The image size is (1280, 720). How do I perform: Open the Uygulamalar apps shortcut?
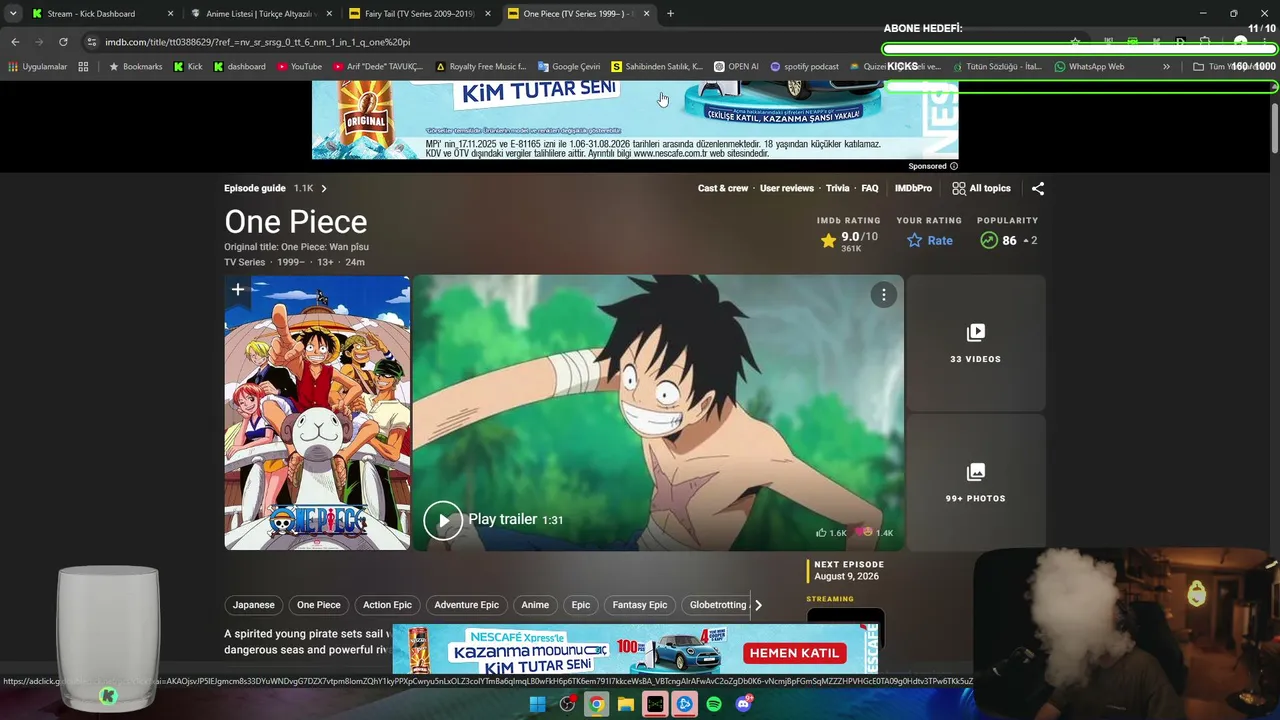coord(37,67)
